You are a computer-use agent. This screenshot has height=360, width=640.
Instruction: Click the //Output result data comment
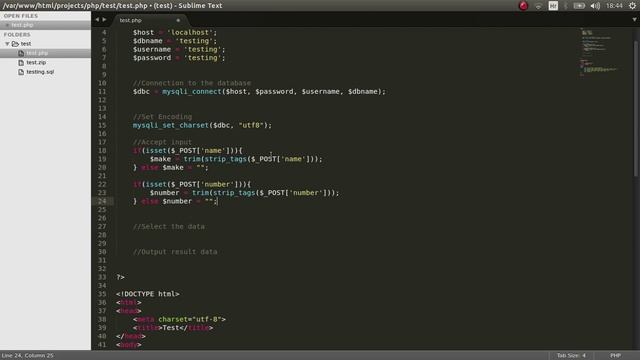point(175,252)
